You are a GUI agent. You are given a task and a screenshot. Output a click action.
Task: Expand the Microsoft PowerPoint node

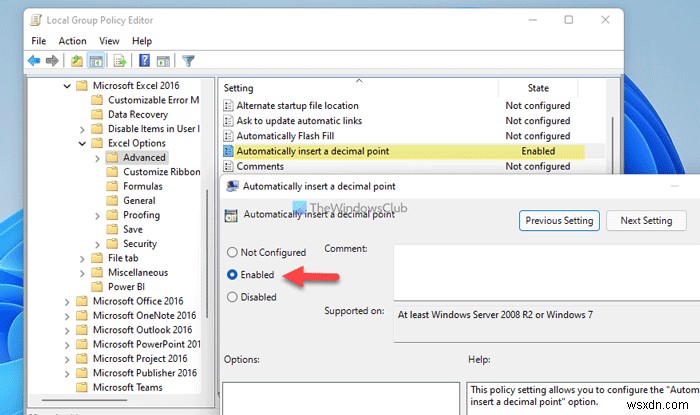pyautogui.click(x=67, y=345)
